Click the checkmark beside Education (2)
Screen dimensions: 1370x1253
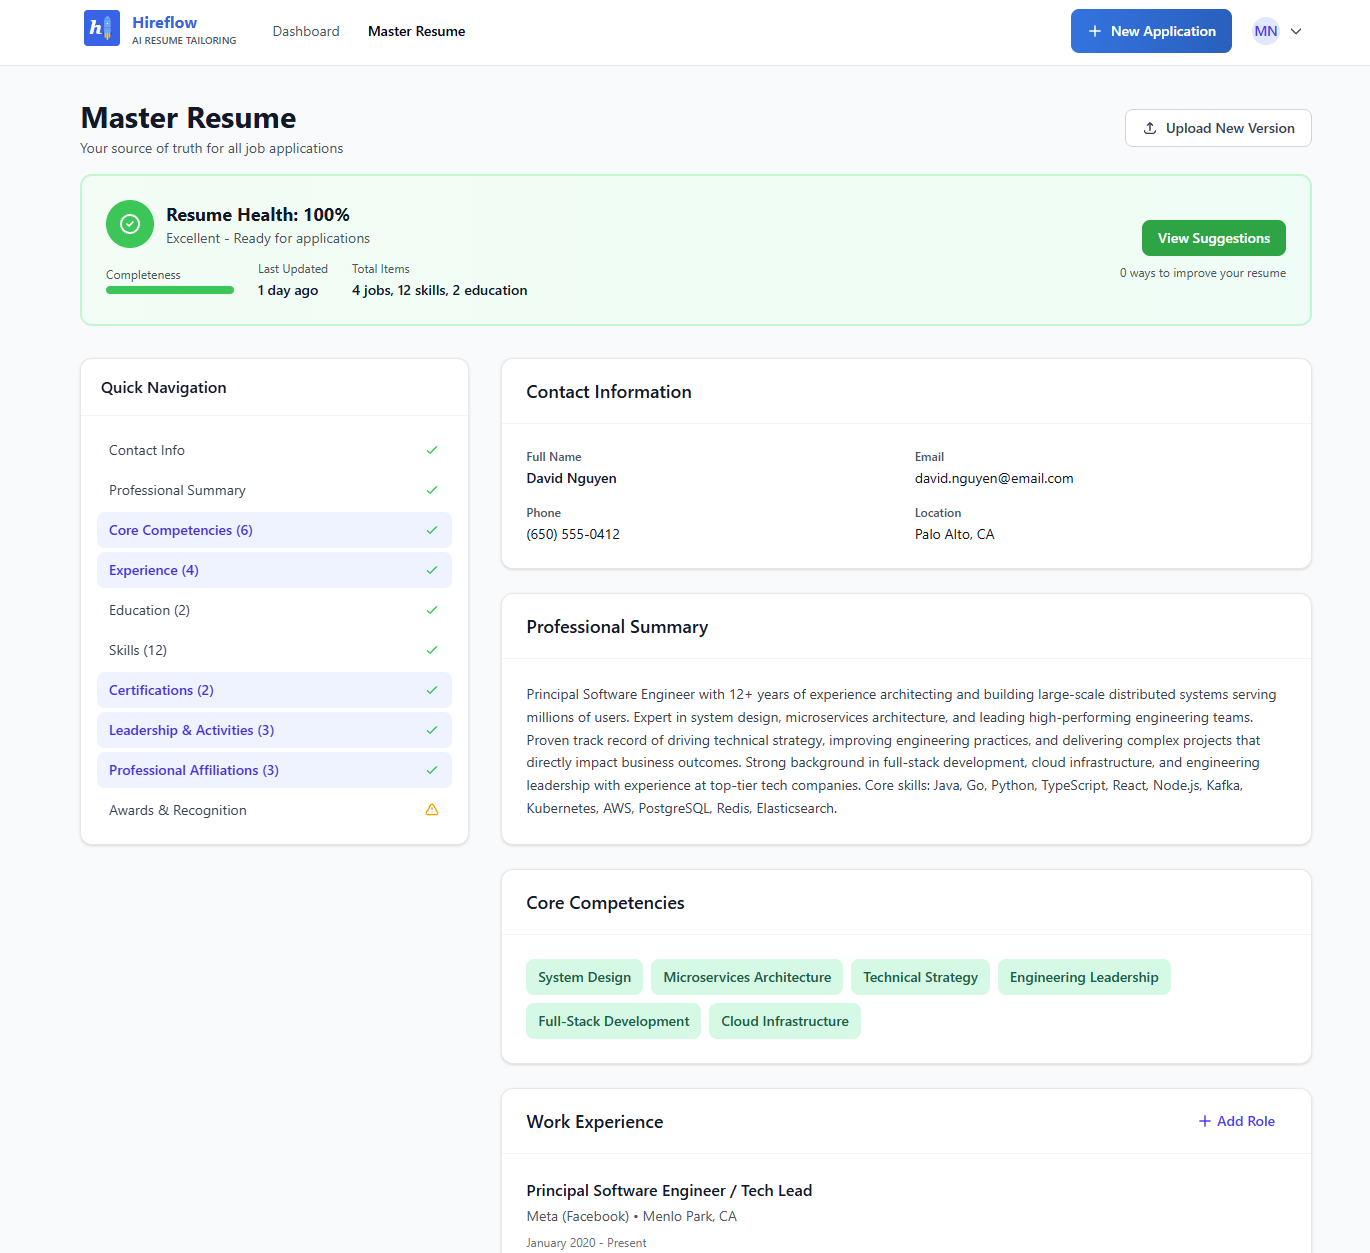click(x=432, y=610)
